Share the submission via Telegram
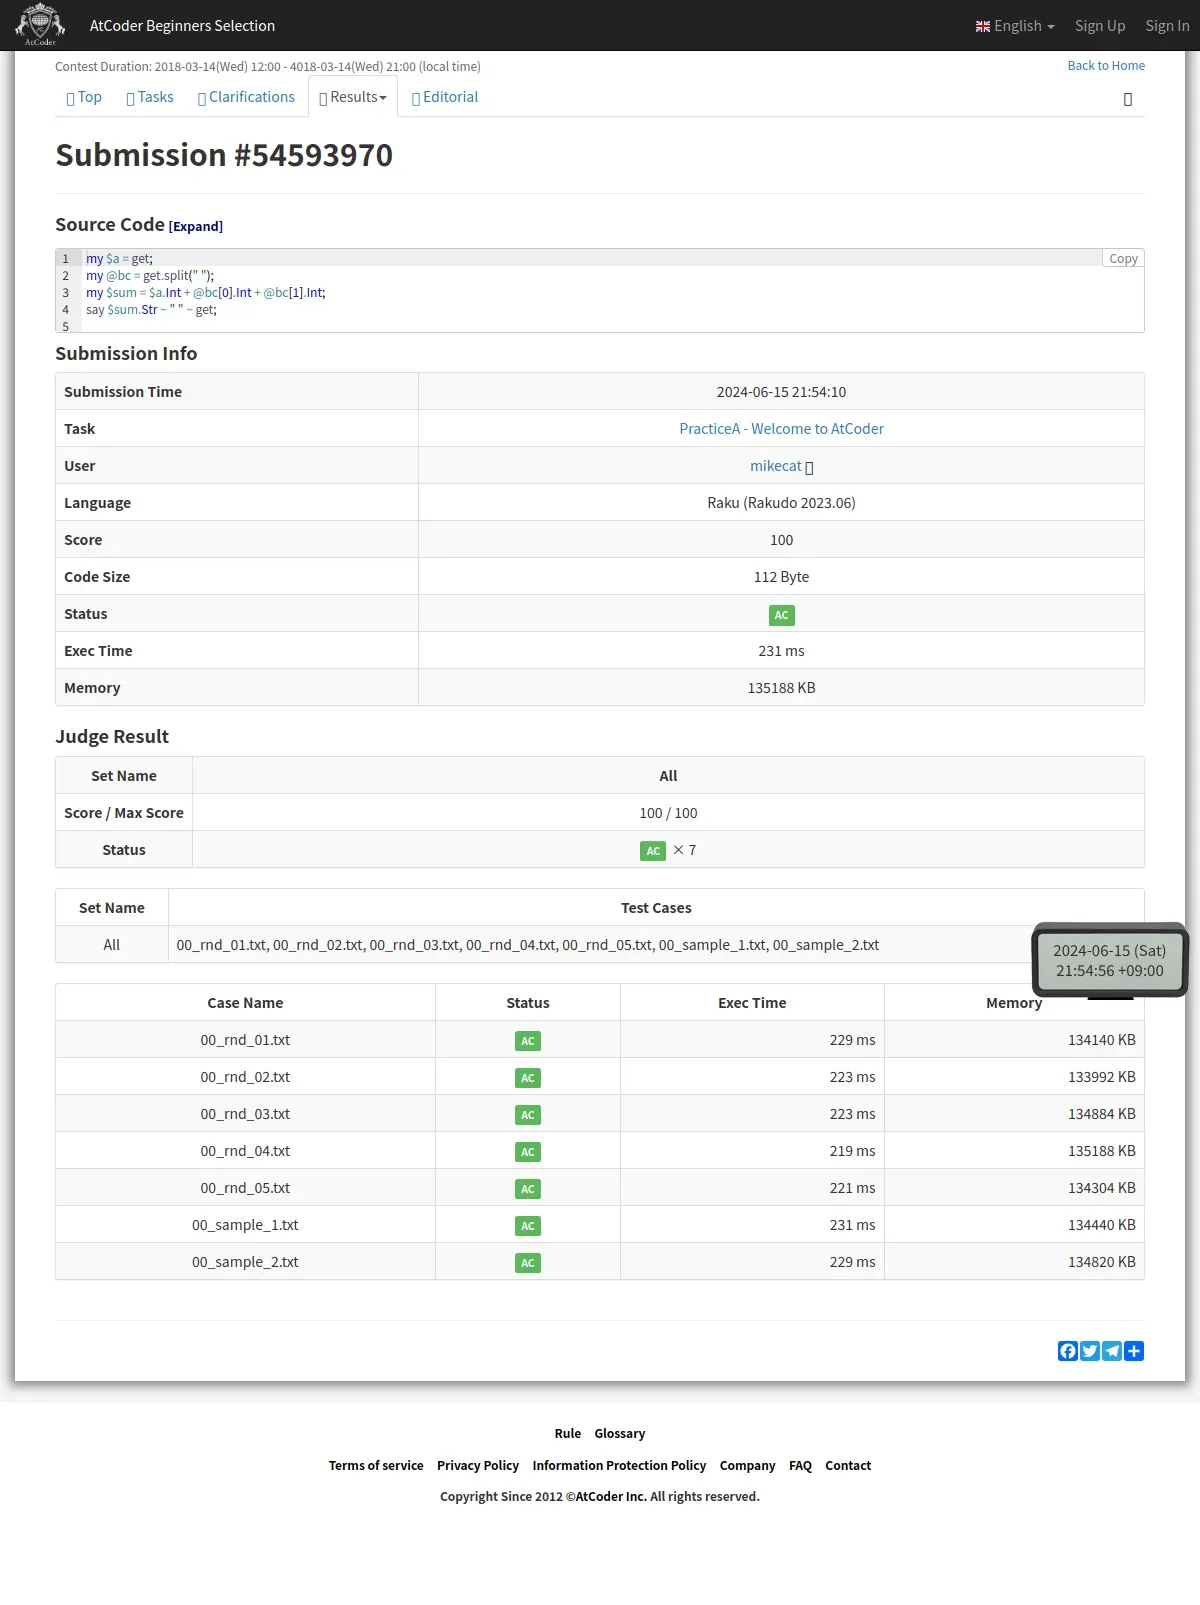The height and width of the screenshot is (1605, 1200). [1112, 1351]
